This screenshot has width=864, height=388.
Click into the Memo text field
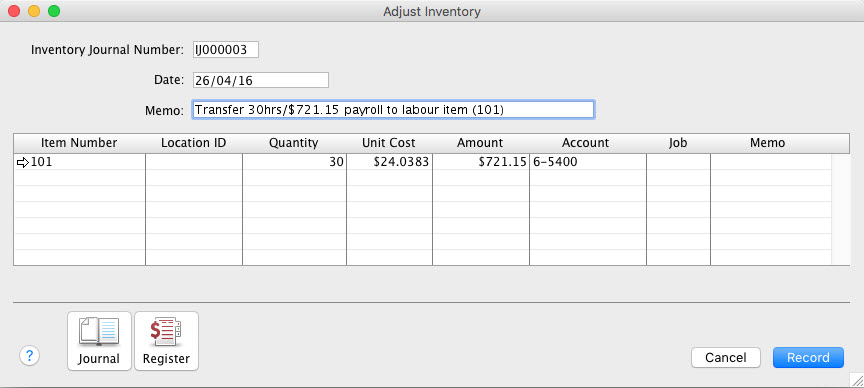(393, 109)
